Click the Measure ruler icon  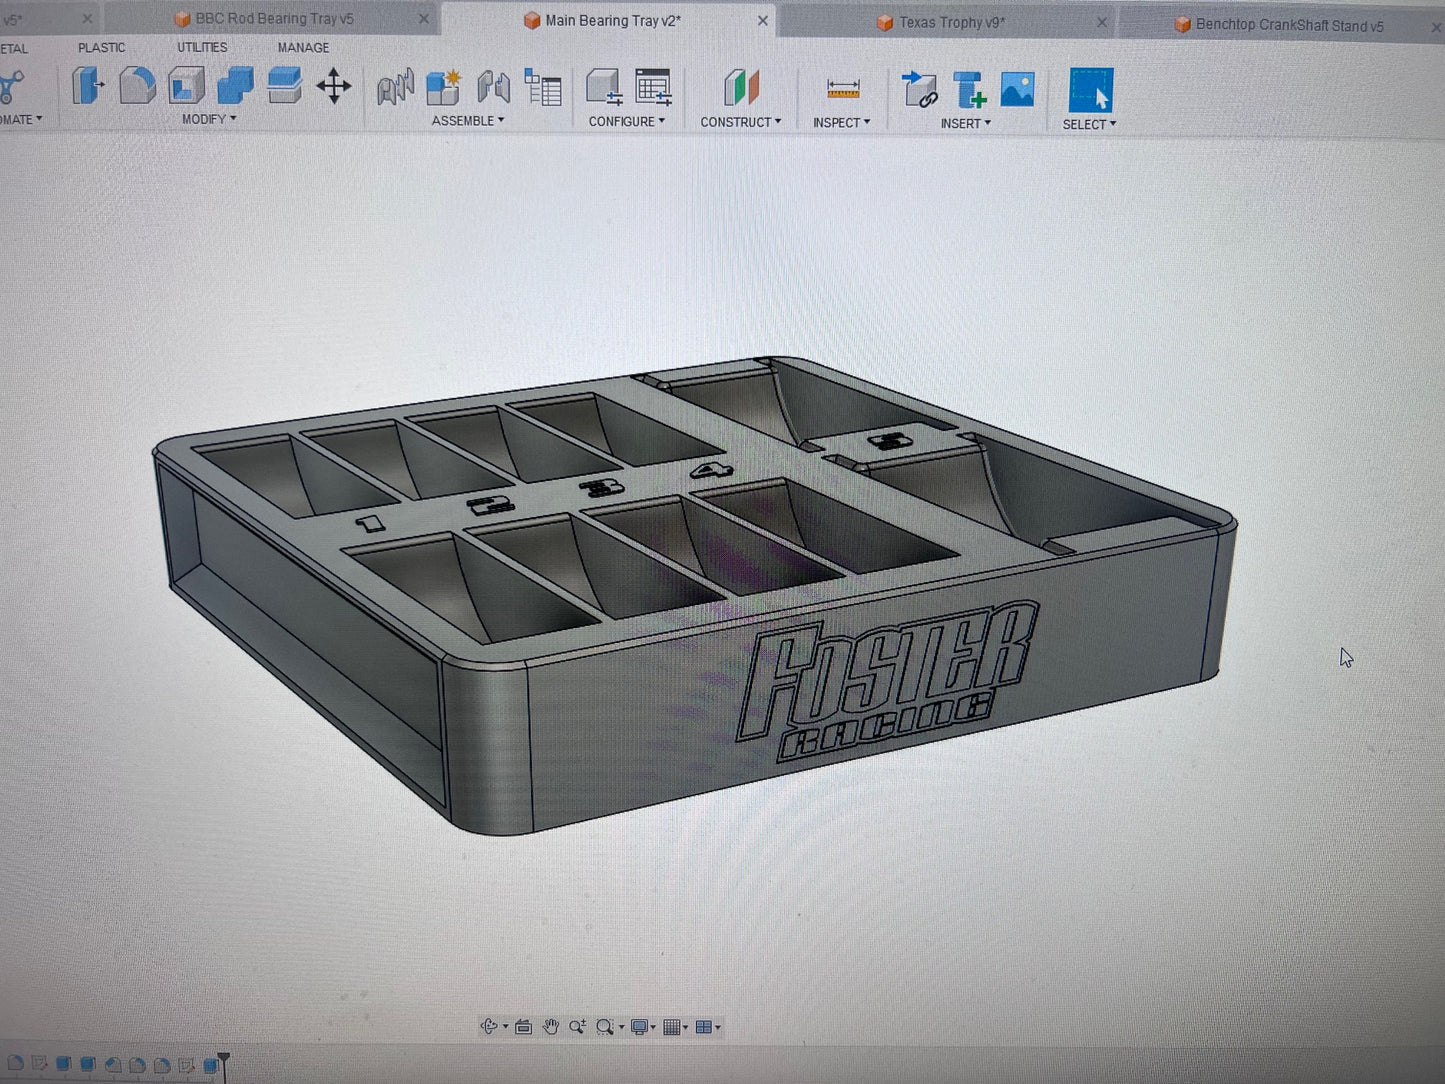tap(843, 90)
